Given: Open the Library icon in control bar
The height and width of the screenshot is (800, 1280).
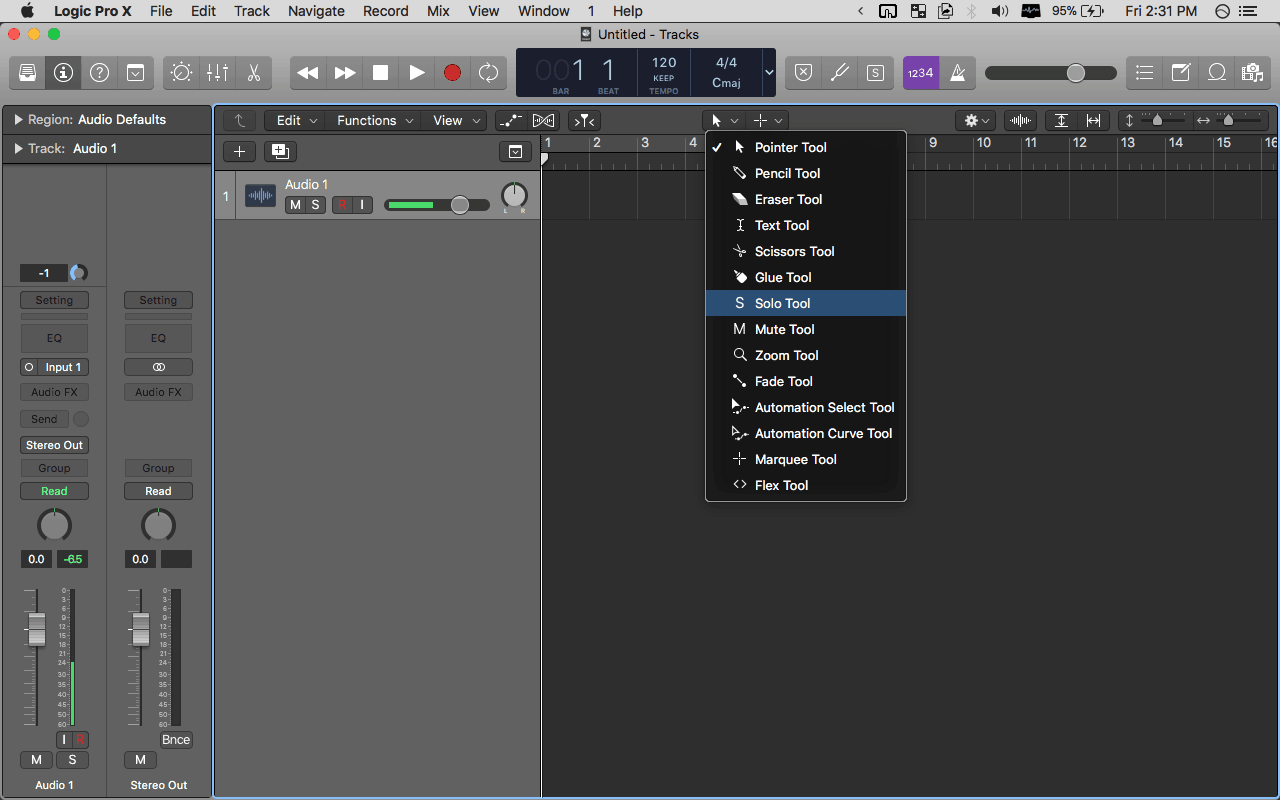Looking at the screenshot, I should tap(27, 73).
